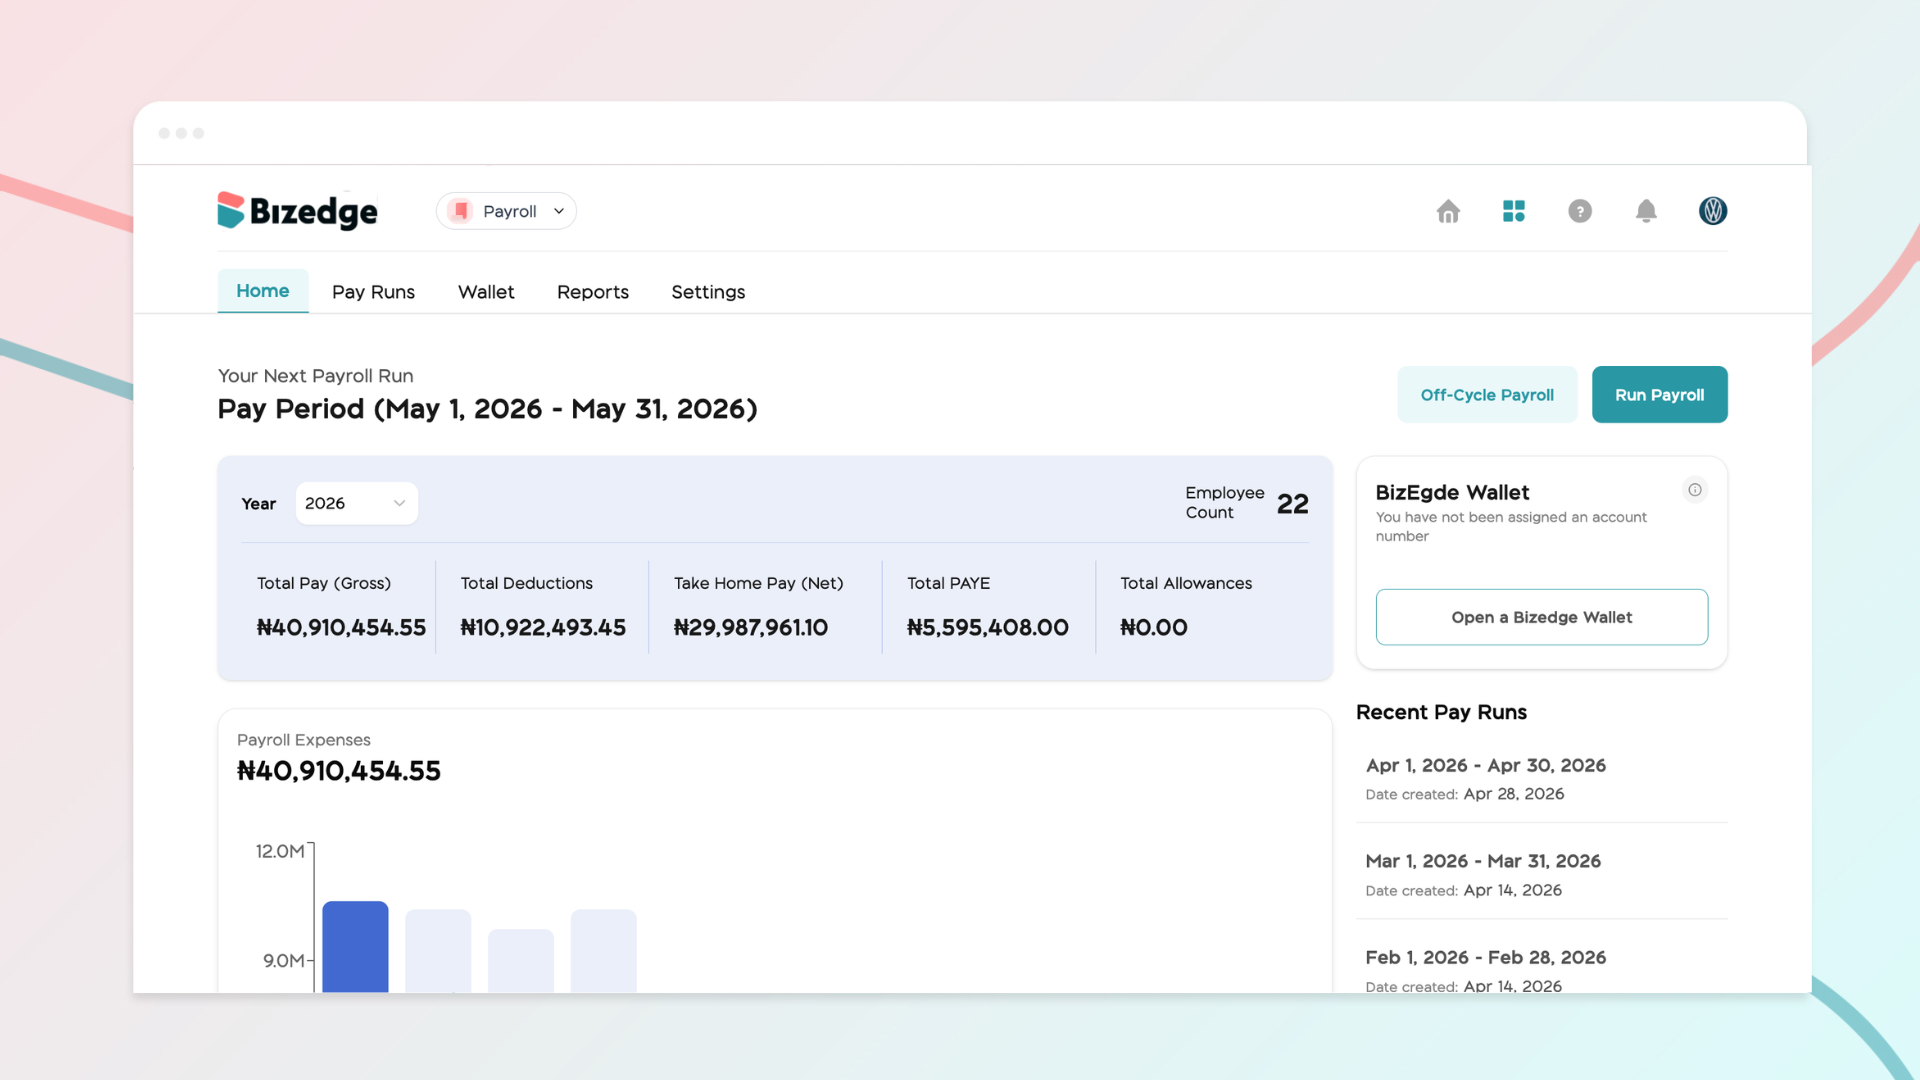
Task: Switch to the Pay Runs tab
Action: 373,292
